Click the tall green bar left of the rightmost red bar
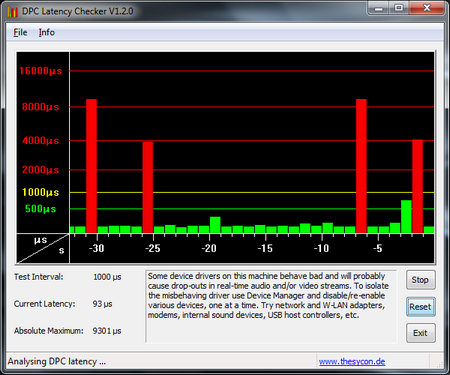 pyautogui.click(x=406, y=217)
